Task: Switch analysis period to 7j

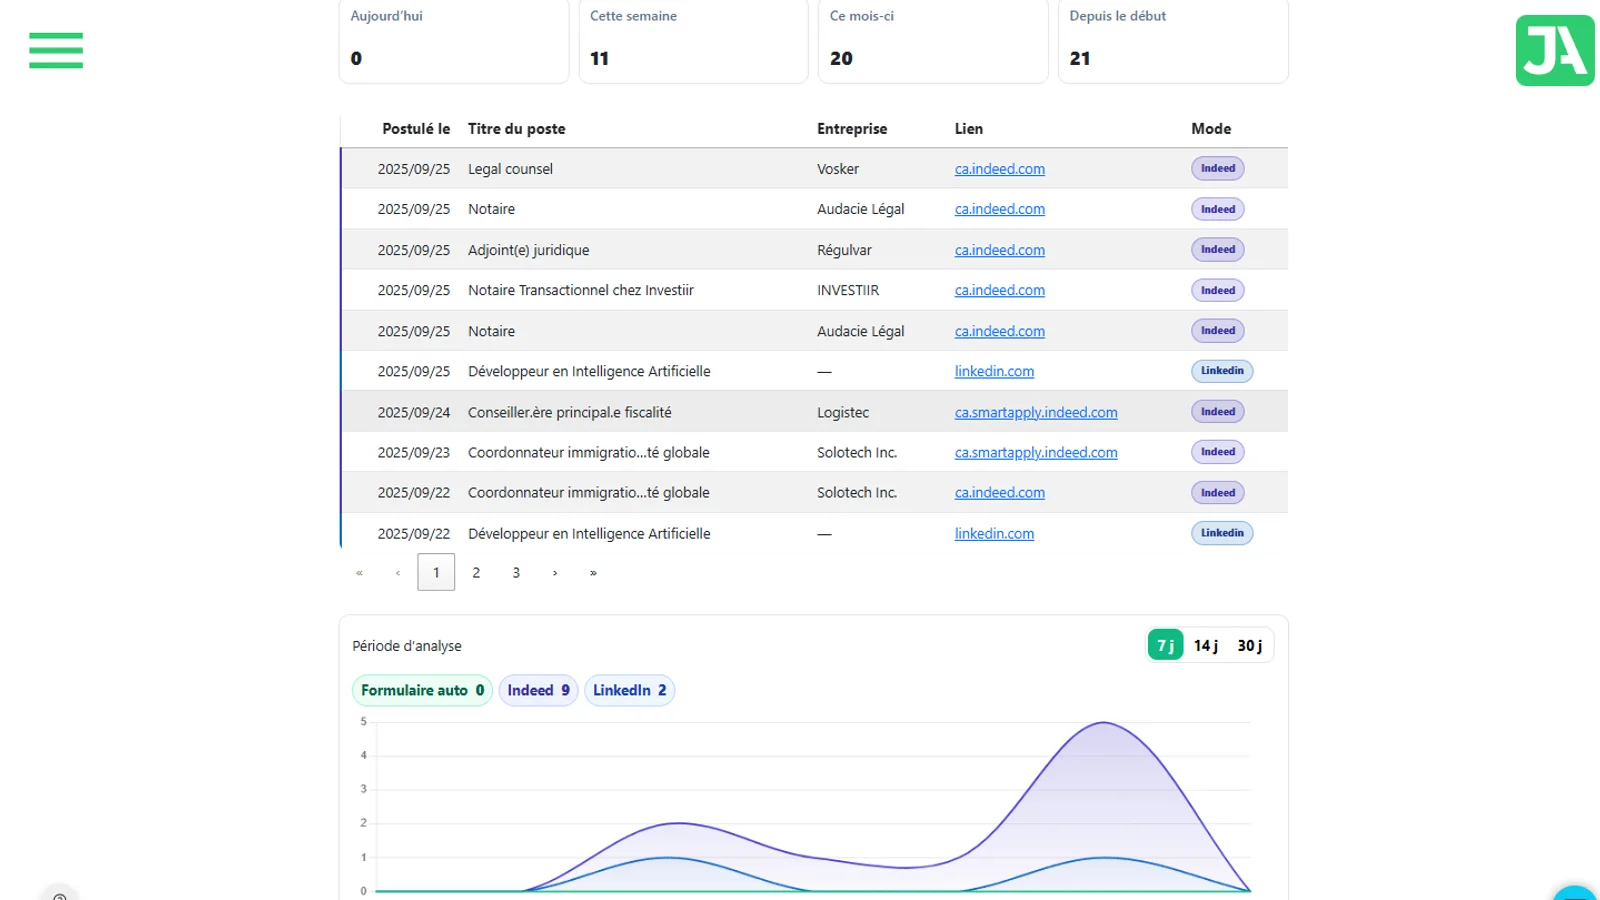Action: point(1166,645)
